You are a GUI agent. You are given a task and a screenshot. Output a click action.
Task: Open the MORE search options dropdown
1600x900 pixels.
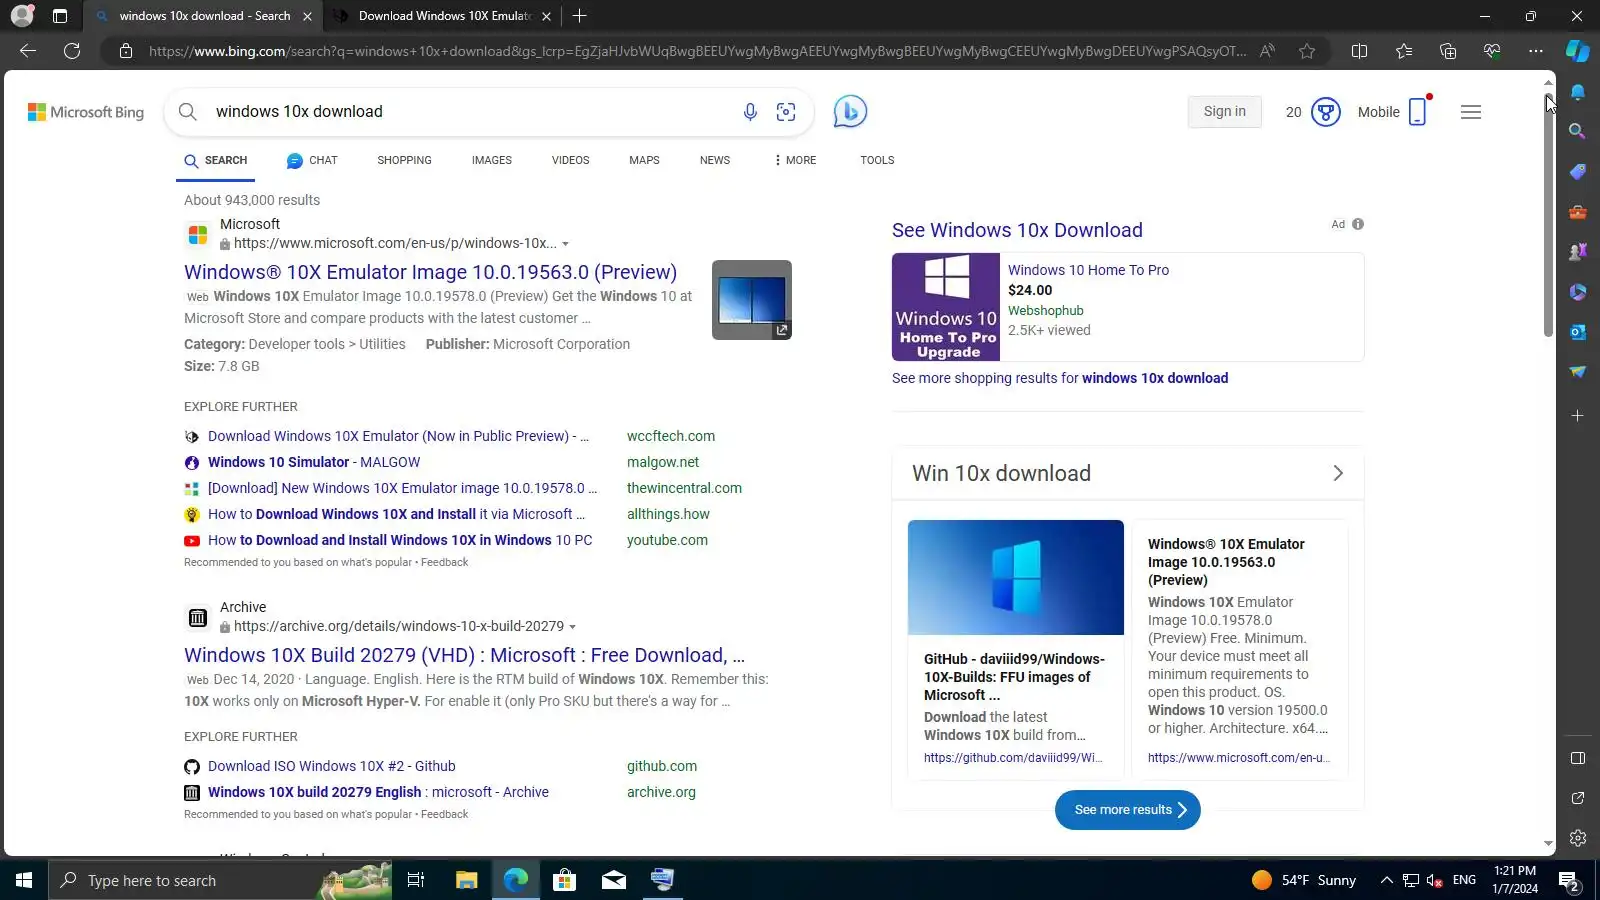[795, 160]
